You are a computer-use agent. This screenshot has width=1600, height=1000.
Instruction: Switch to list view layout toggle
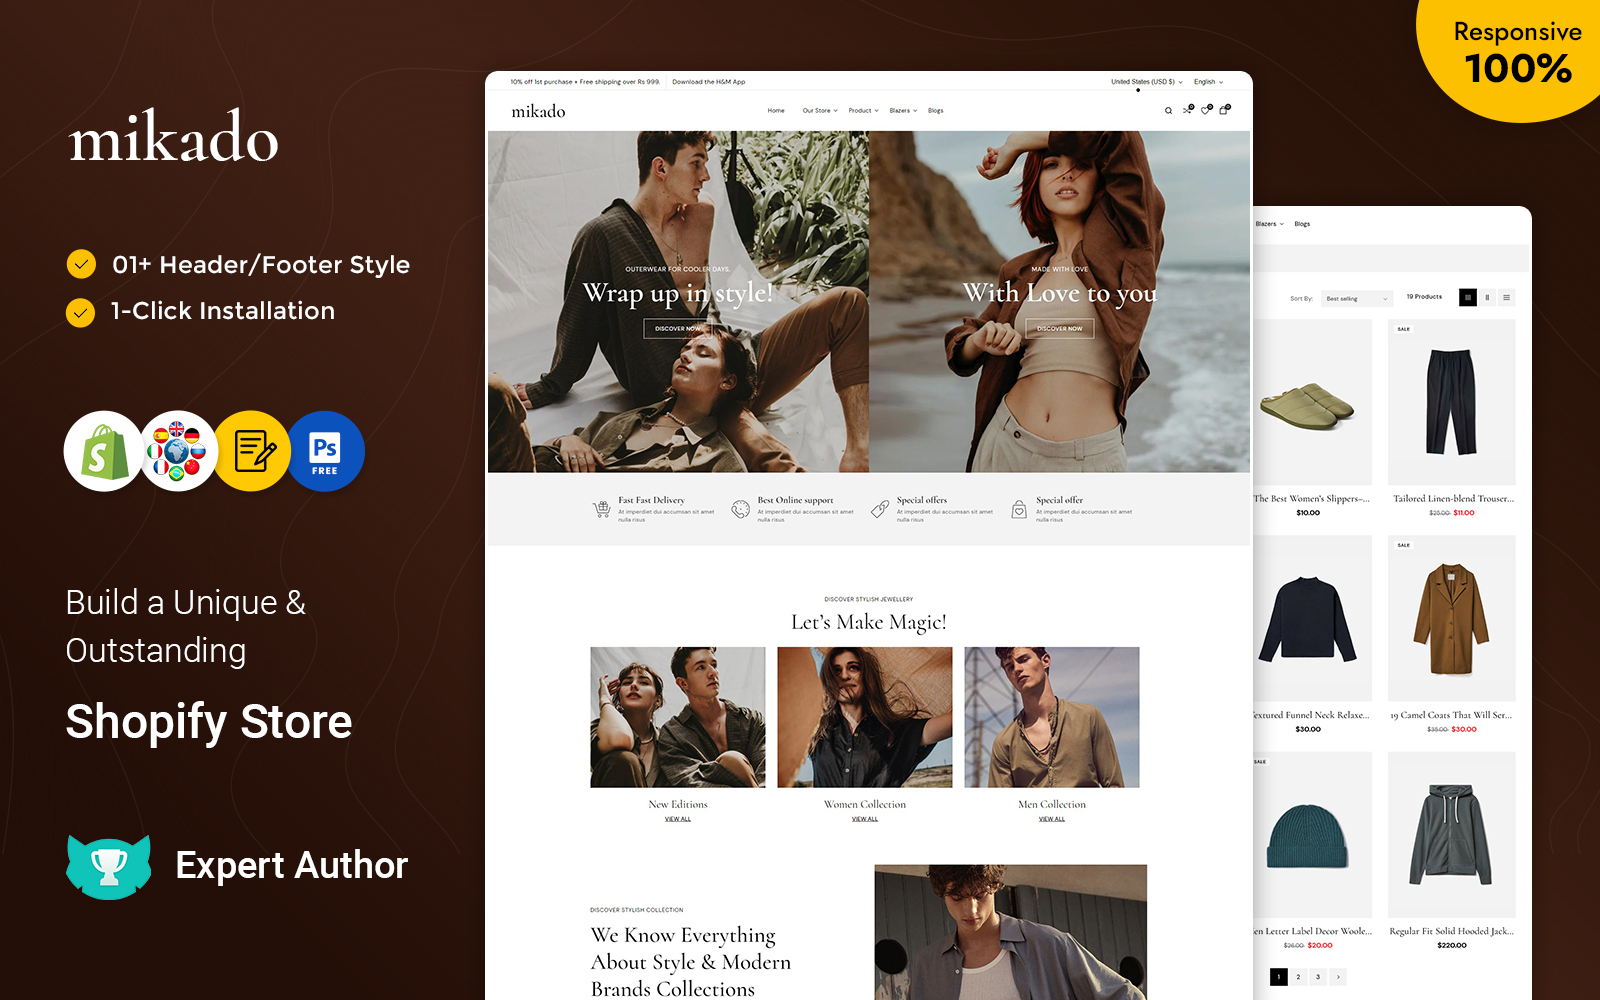[1506, 297]
